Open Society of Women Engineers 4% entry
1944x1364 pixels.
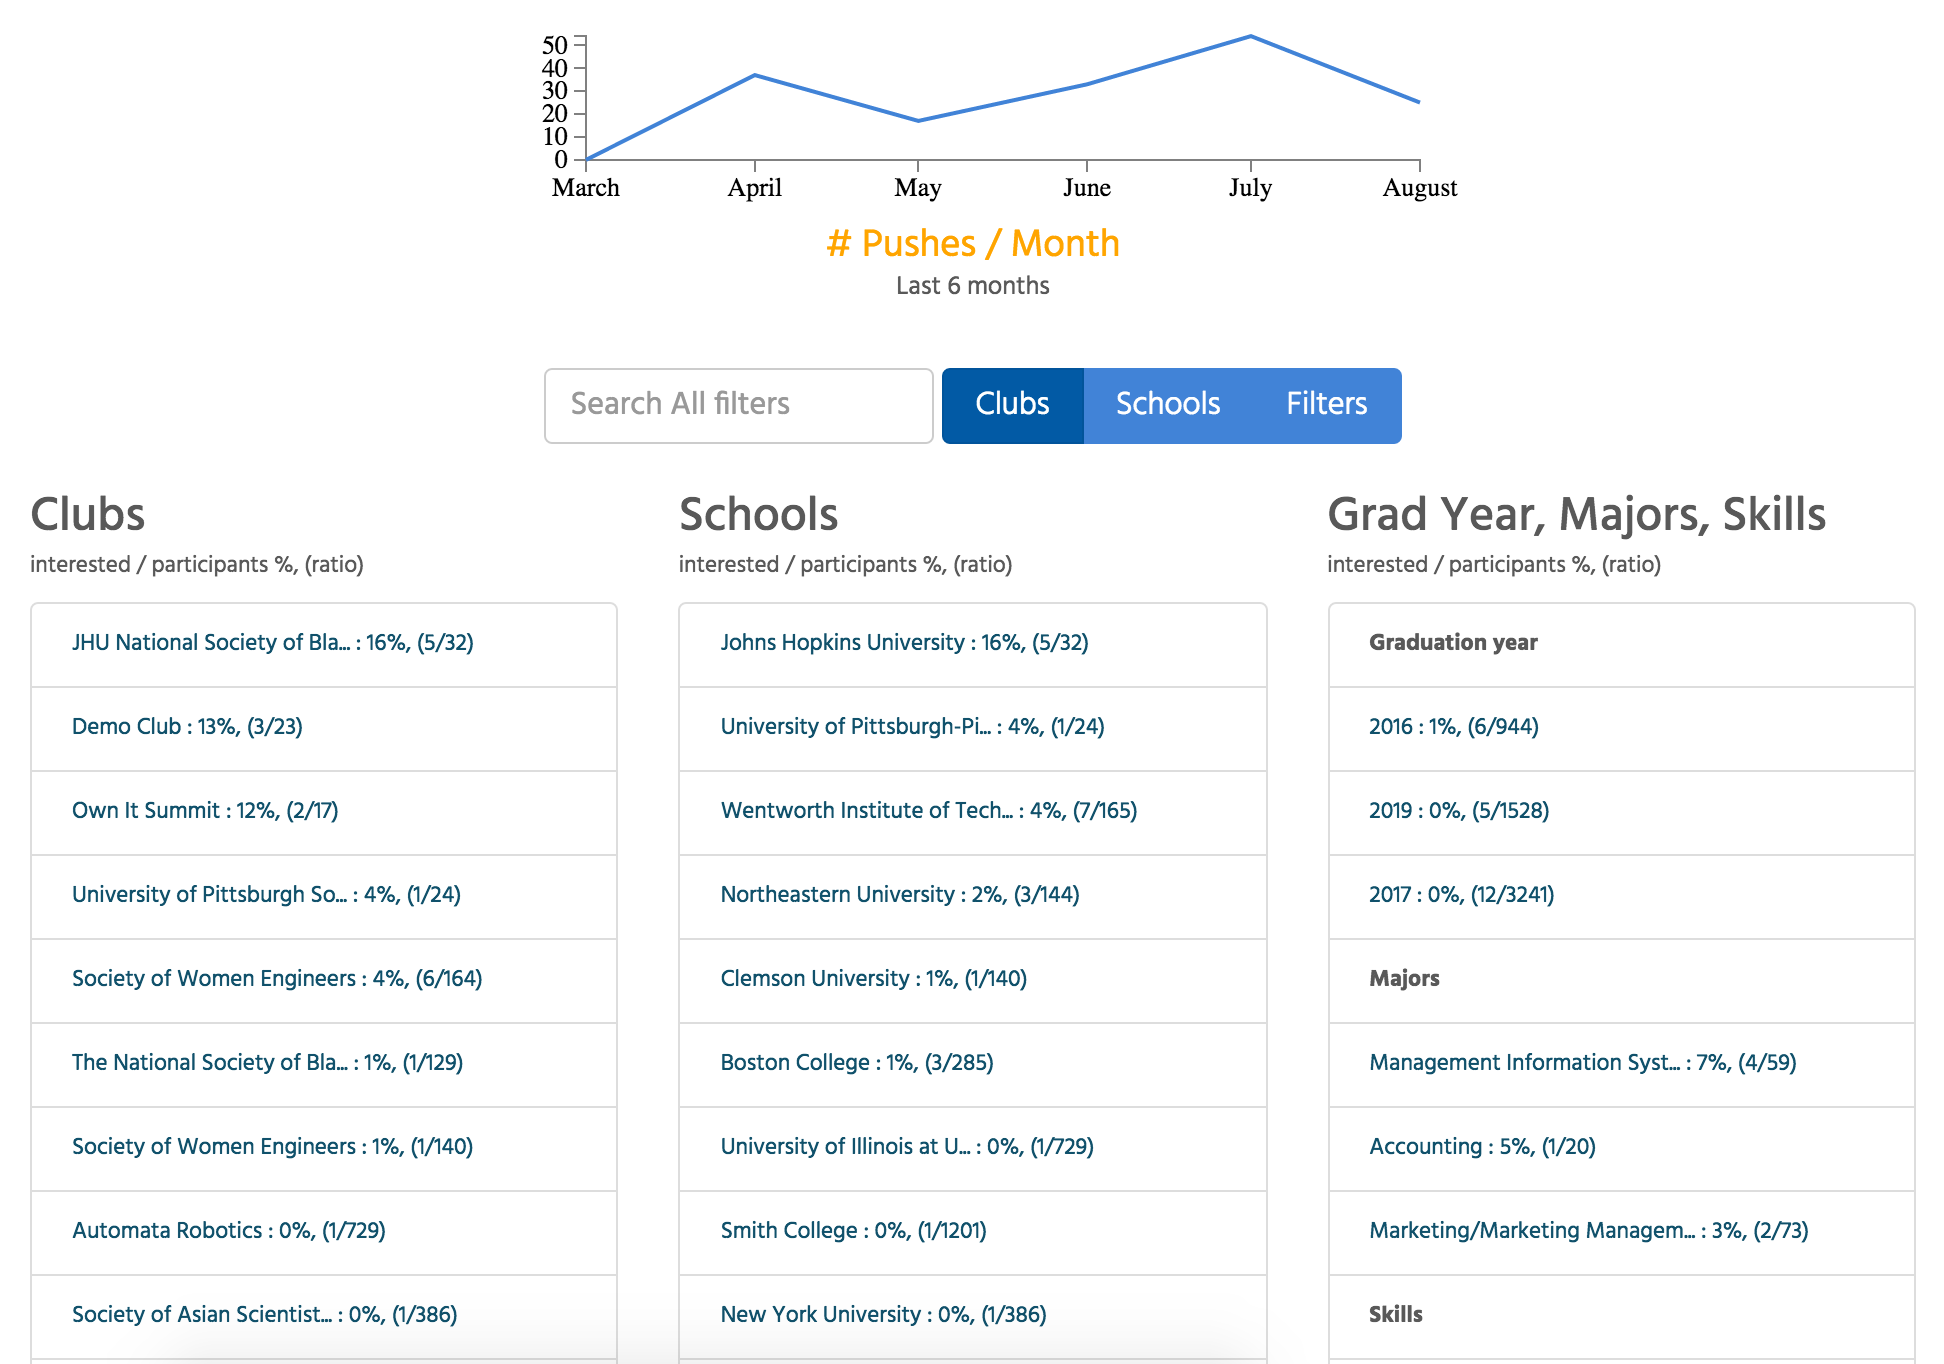click(277, 979)
